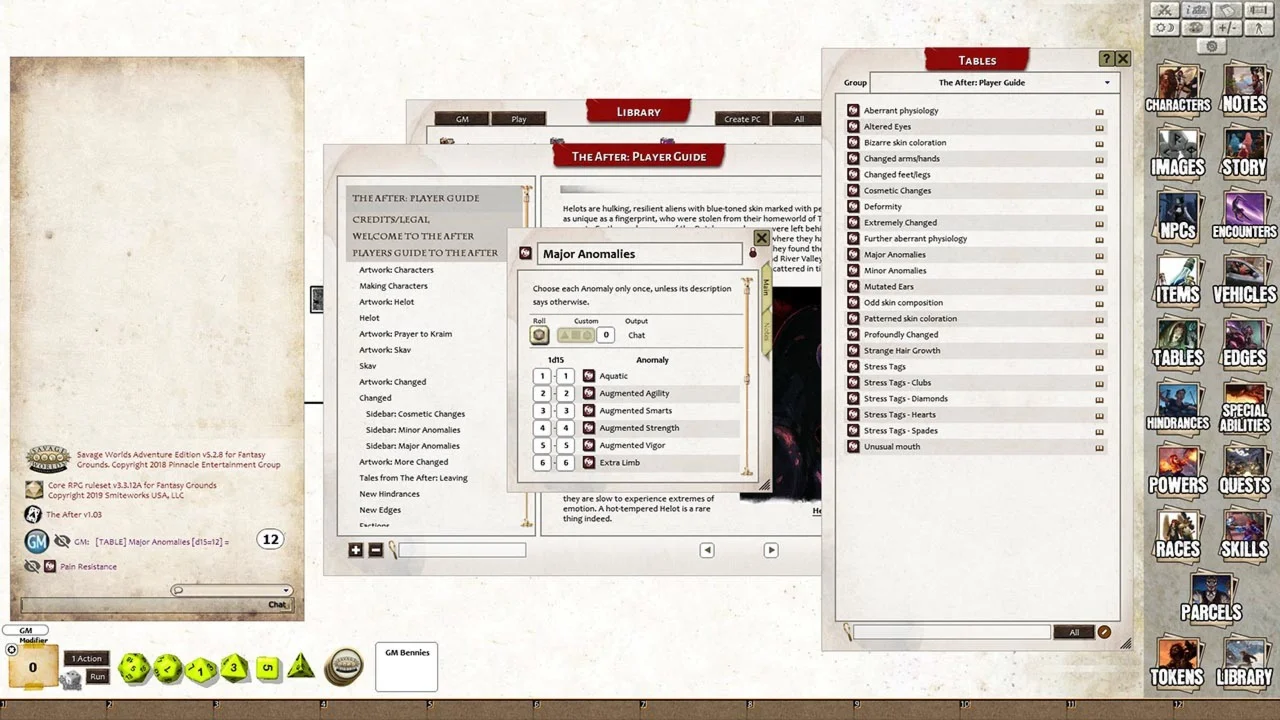Toggle the day/night lighting button
The image size is (1280, 720).
coord(1164,28)
